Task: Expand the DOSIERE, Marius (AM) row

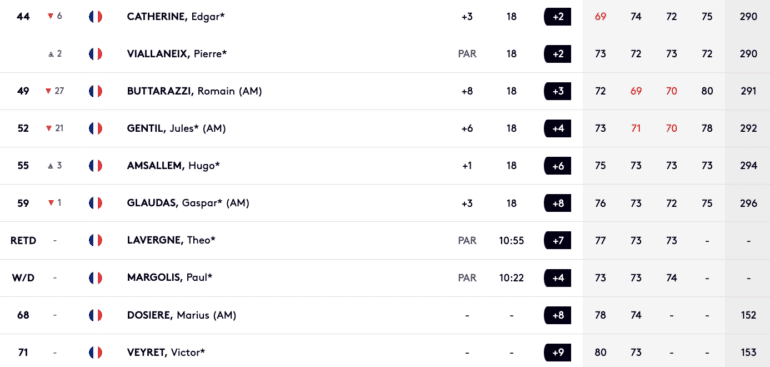Action: pos(385,315)
